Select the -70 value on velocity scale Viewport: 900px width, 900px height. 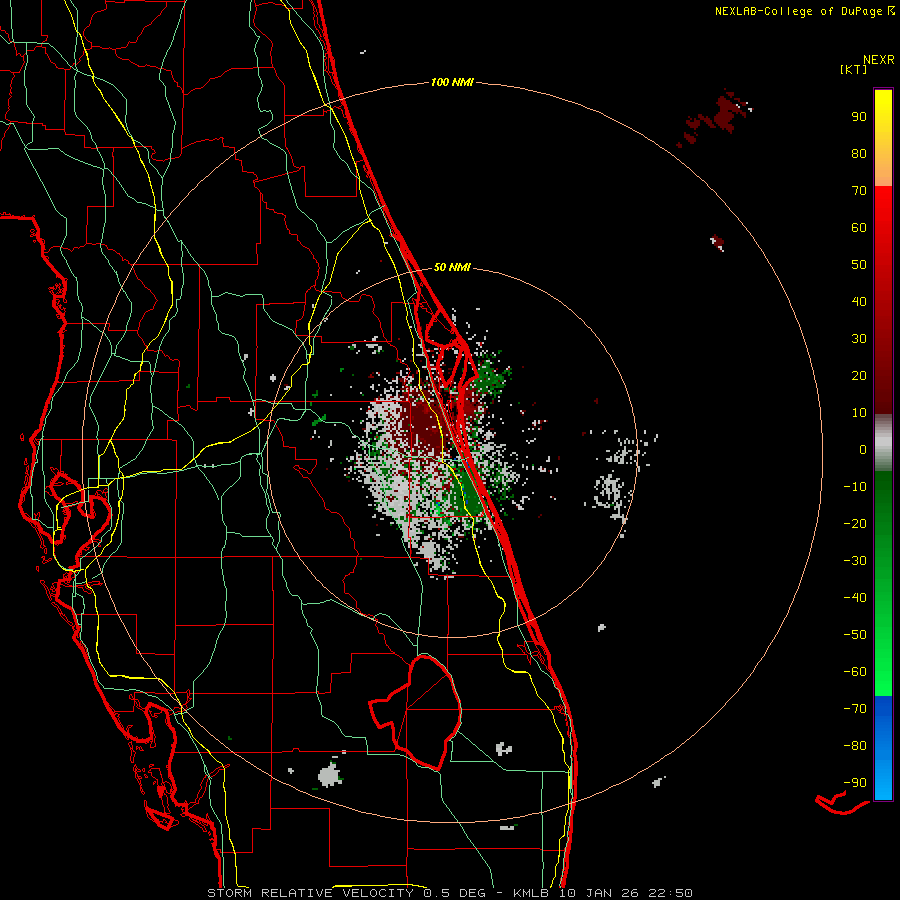click(x=855, y=709)
